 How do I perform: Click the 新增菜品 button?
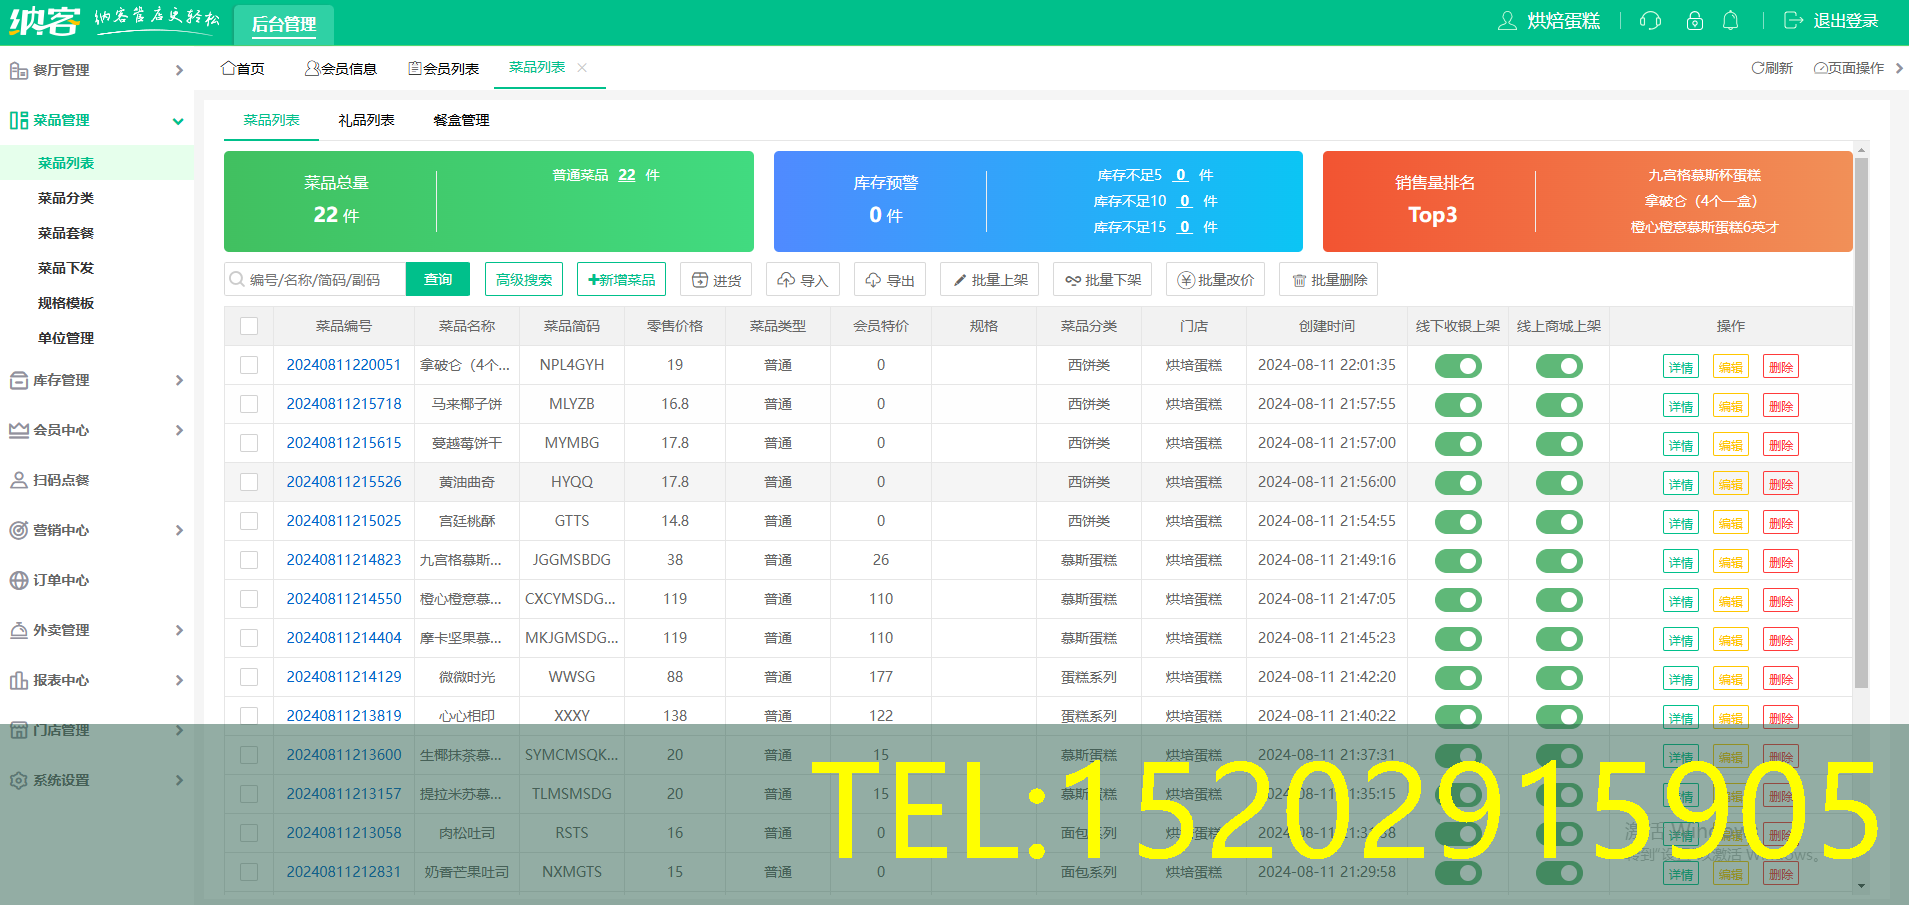(x=622, y=280)
